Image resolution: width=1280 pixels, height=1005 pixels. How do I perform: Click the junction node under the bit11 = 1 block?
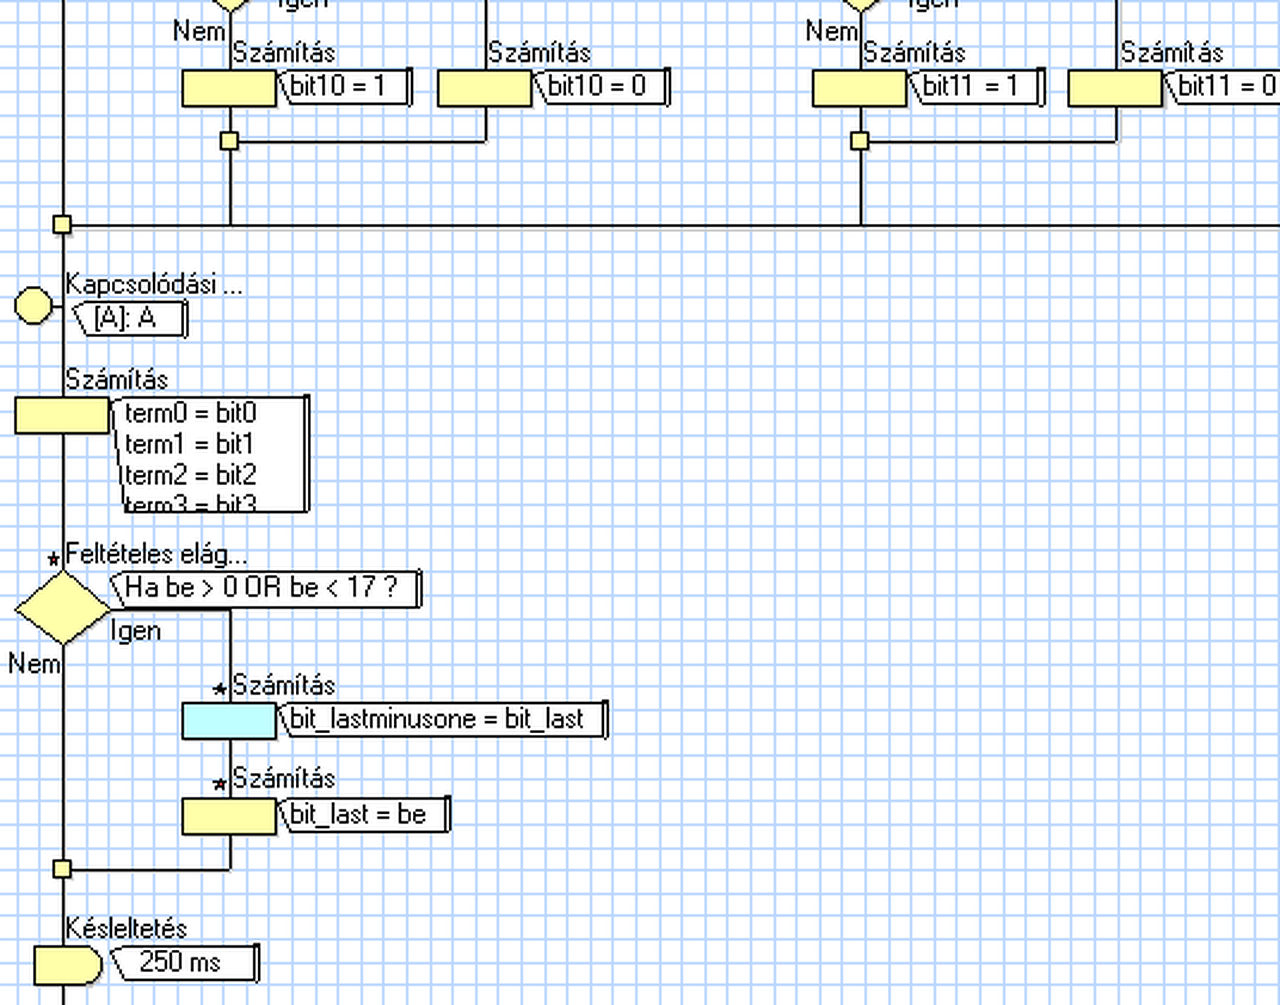[x=860, y=141]
